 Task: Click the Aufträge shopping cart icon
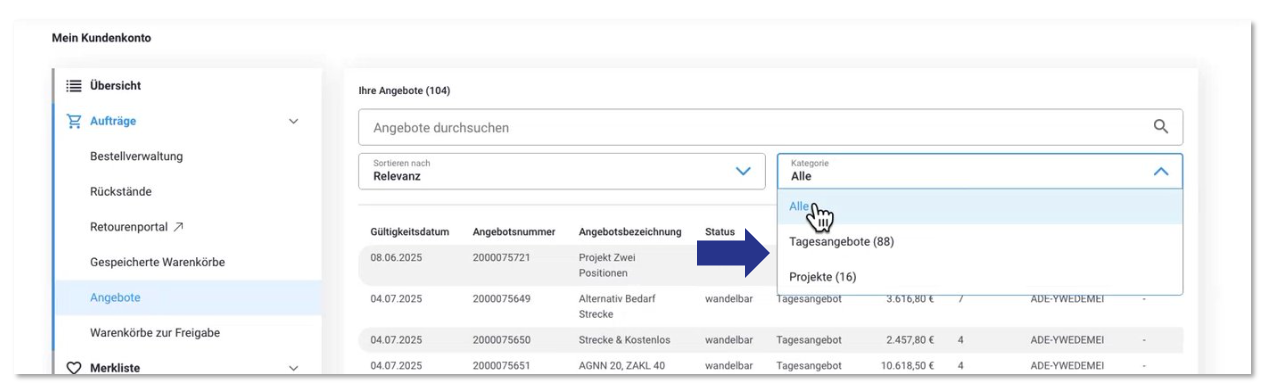coord(73,121)
